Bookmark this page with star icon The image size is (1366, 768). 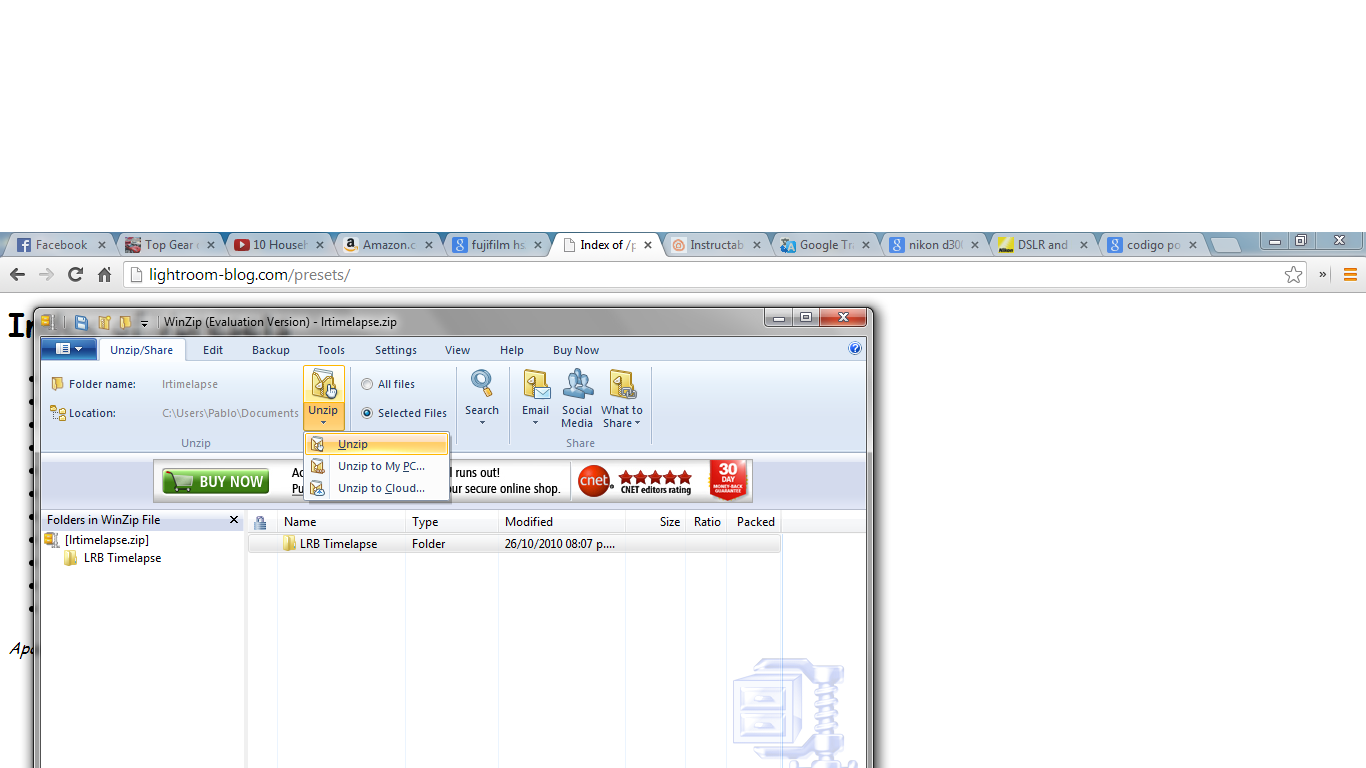point(1294,274)
